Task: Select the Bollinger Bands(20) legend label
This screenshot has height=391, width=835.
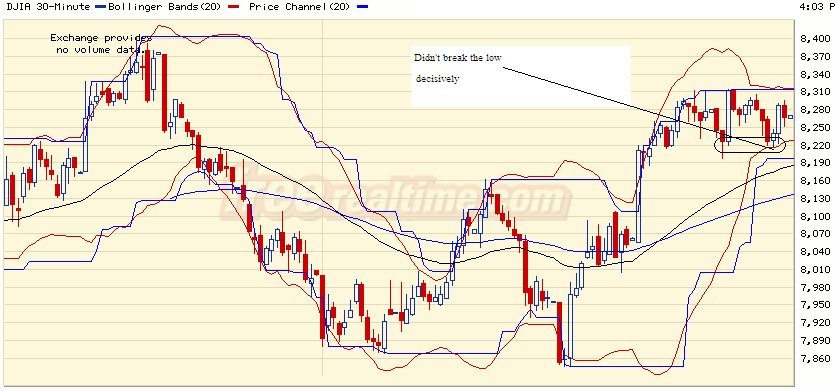Action: point(164,7)
